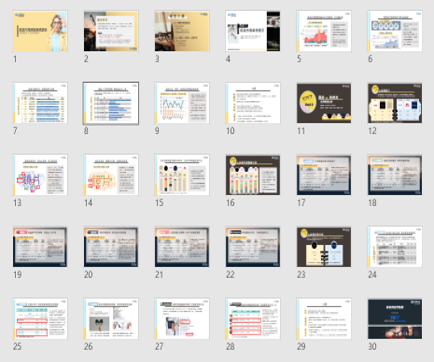The image size is (434, 362).
Task: Select slide 4 with black and white layout
Action: click(x=253, y=31)
